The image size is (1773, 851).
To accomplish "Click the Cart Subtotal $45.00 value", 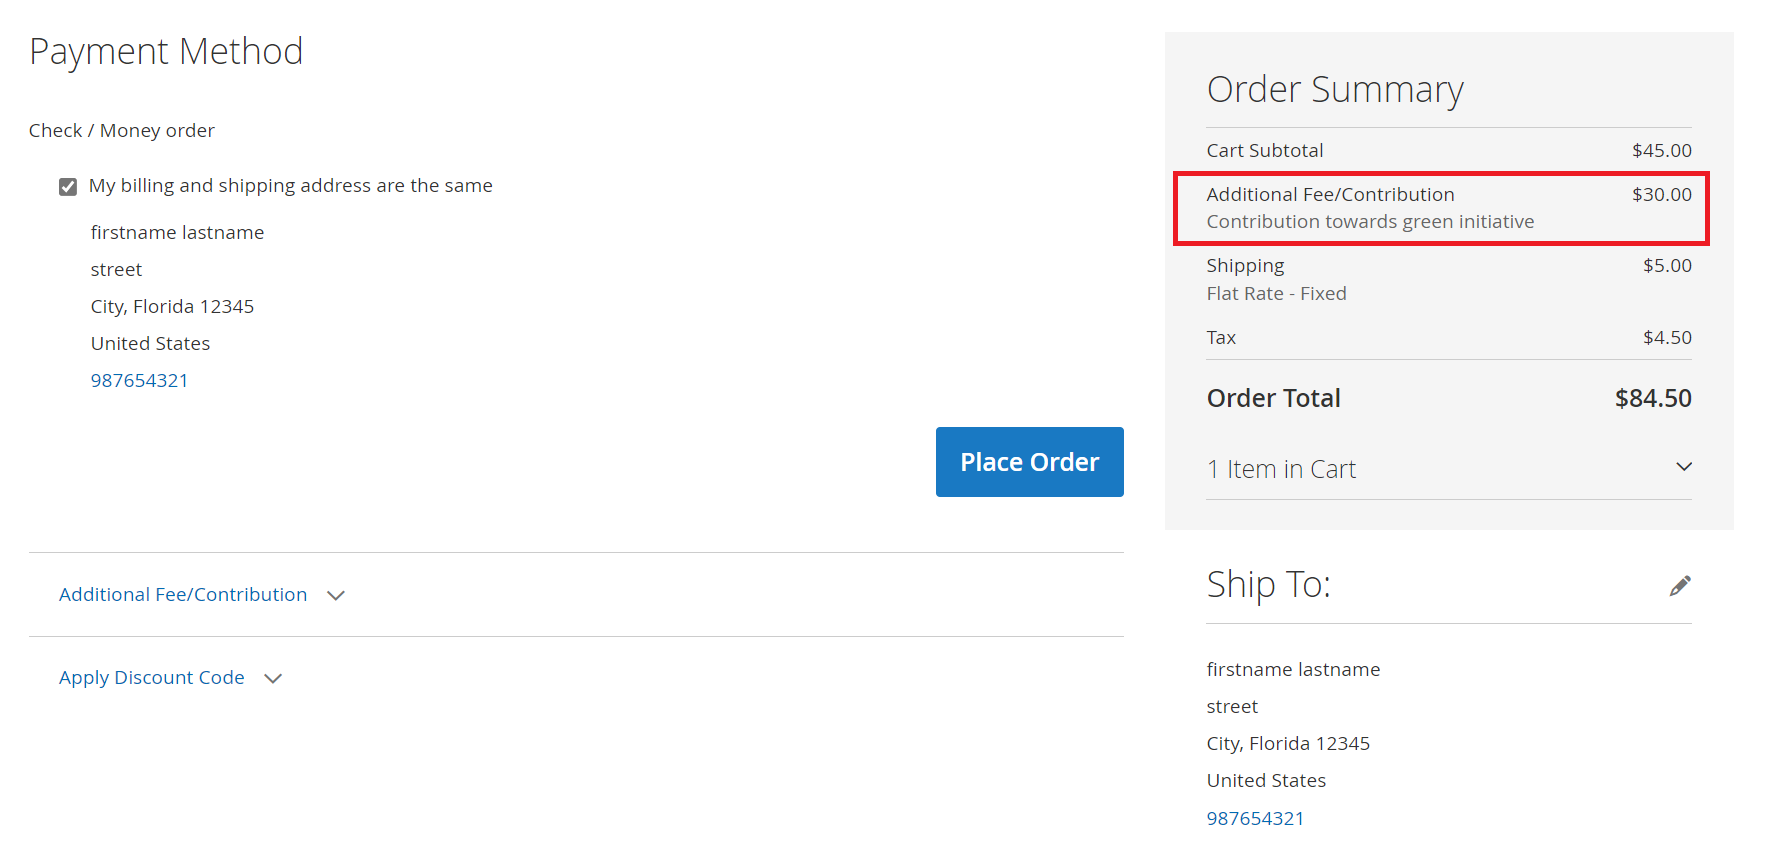I will tap(1662, 151).
